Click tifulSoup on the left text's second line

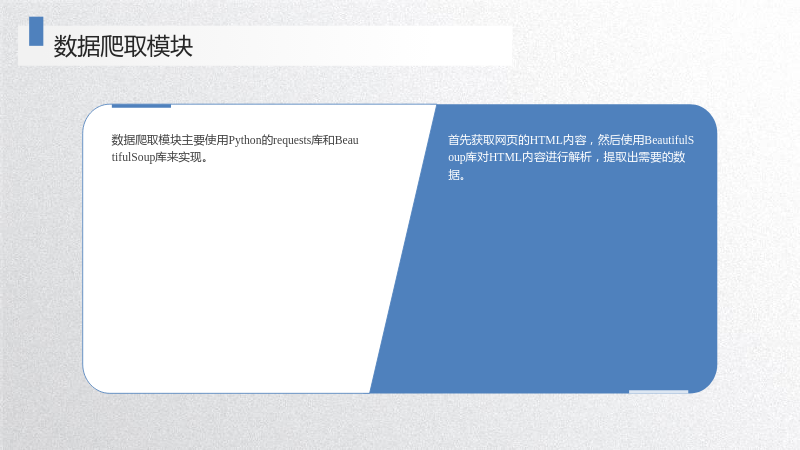(133, 157)
